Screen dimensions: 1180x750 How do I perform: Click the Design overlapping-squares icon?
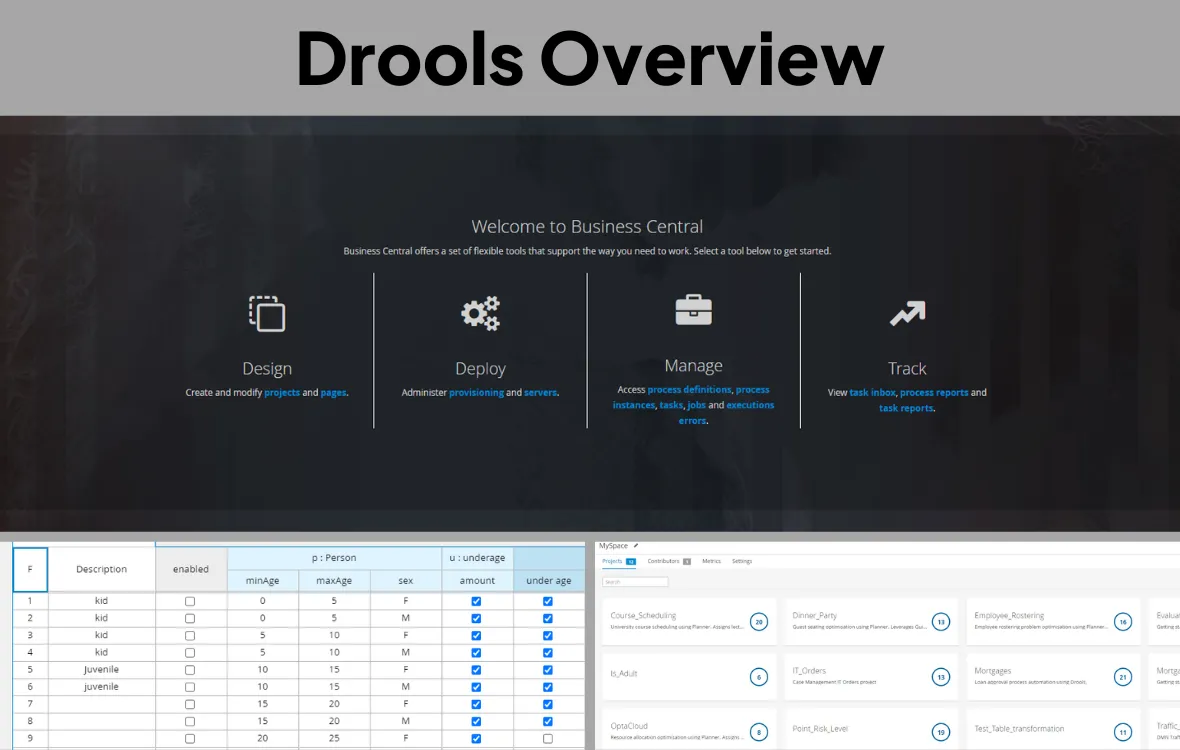267,313
